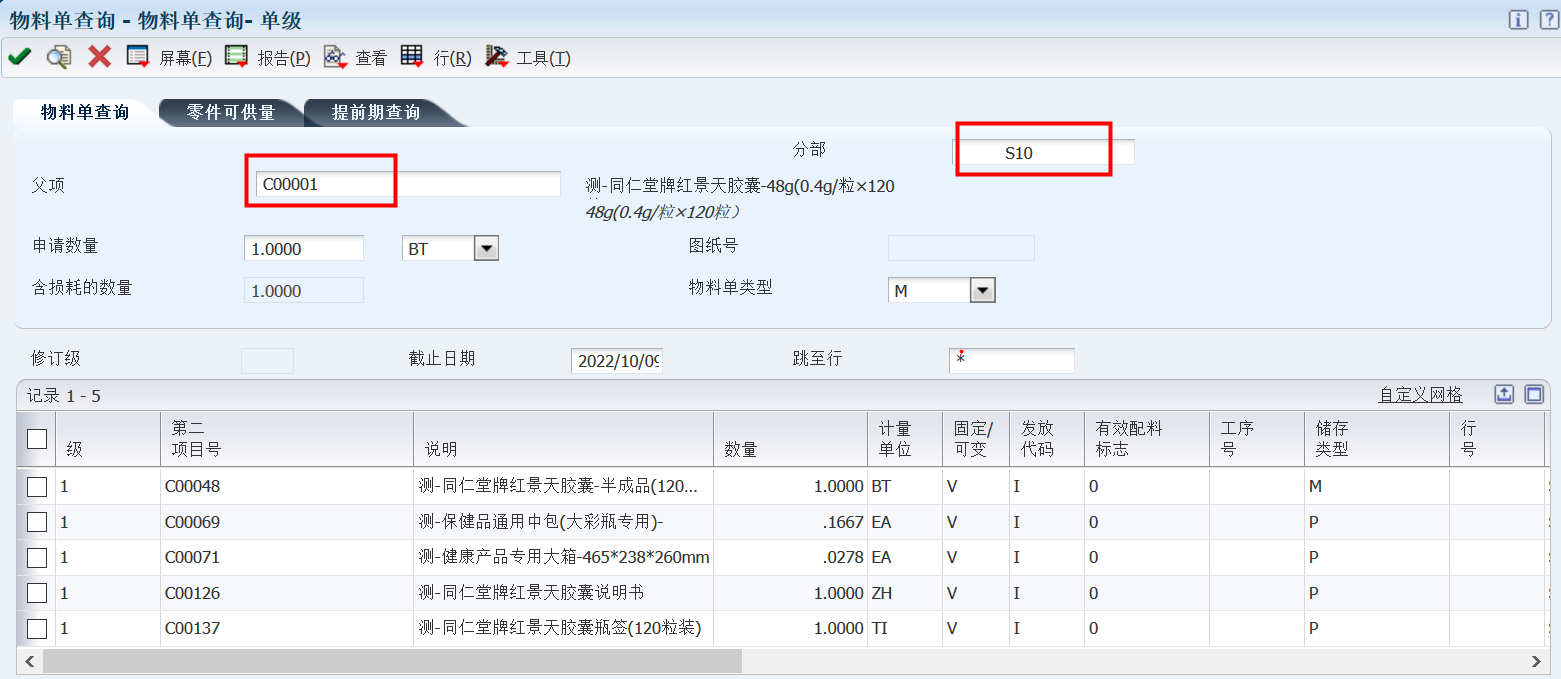1561x679 pixels.
Task: Toggle the select-all checkbox in grid header
Action: coord(37,438)
